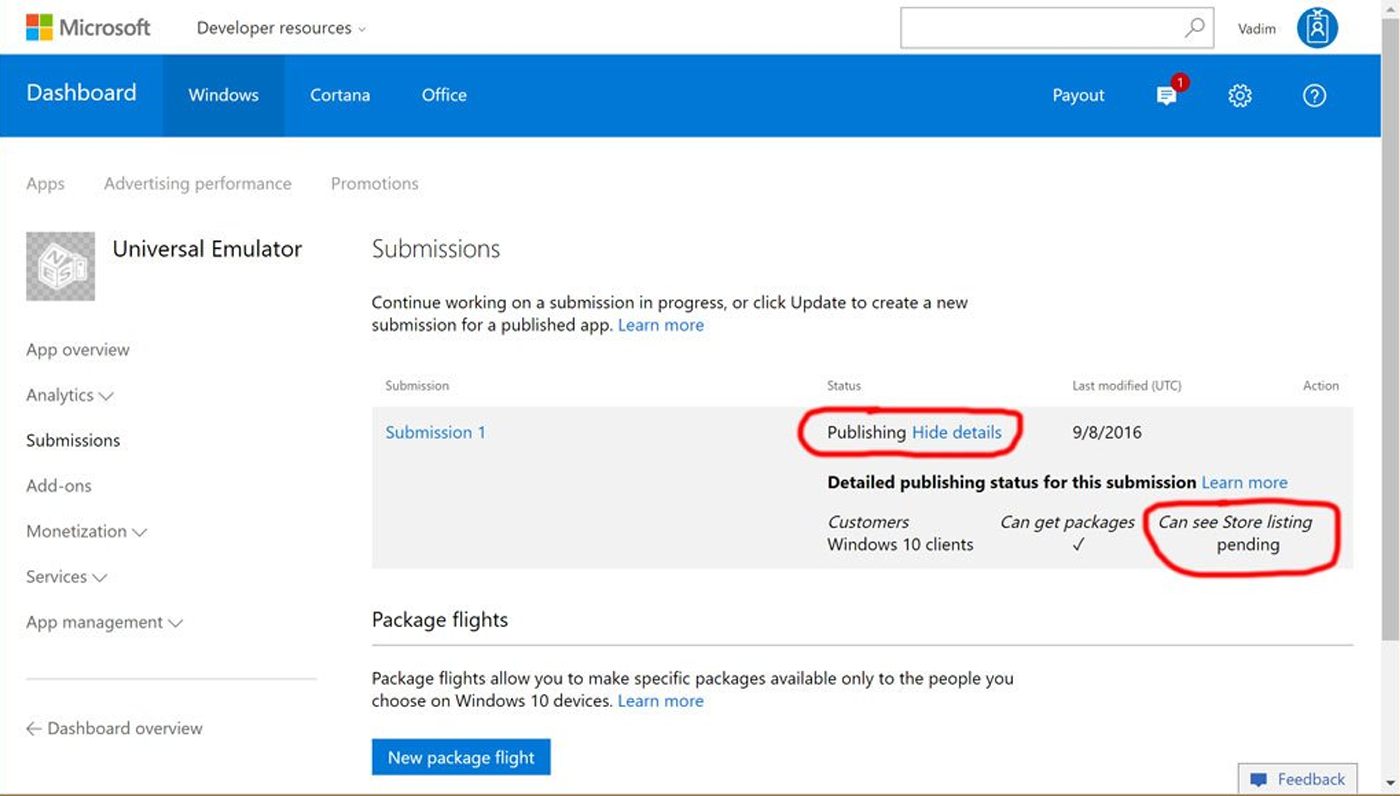
Task: Click the Universal Emulator app thumbnail
Action: point(61,266)
